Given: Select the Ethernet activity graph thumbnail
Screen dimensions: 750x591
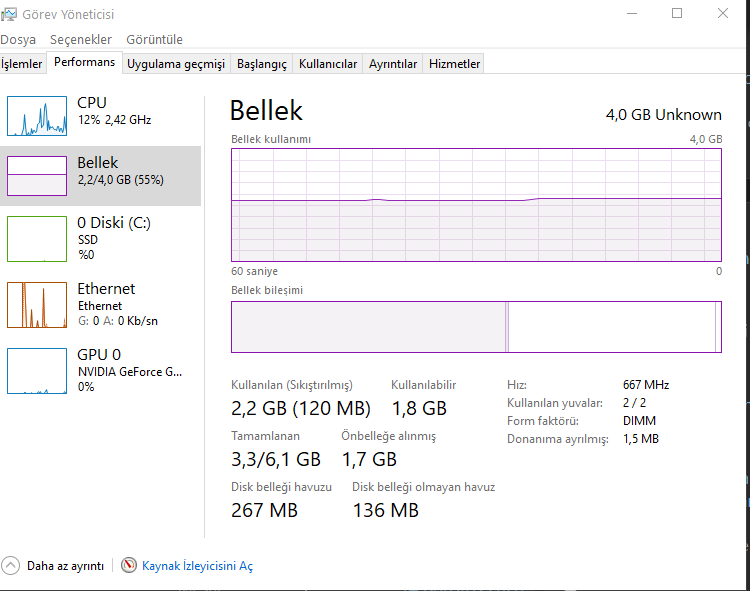Looking at the screenshot, I should point(37,304).
